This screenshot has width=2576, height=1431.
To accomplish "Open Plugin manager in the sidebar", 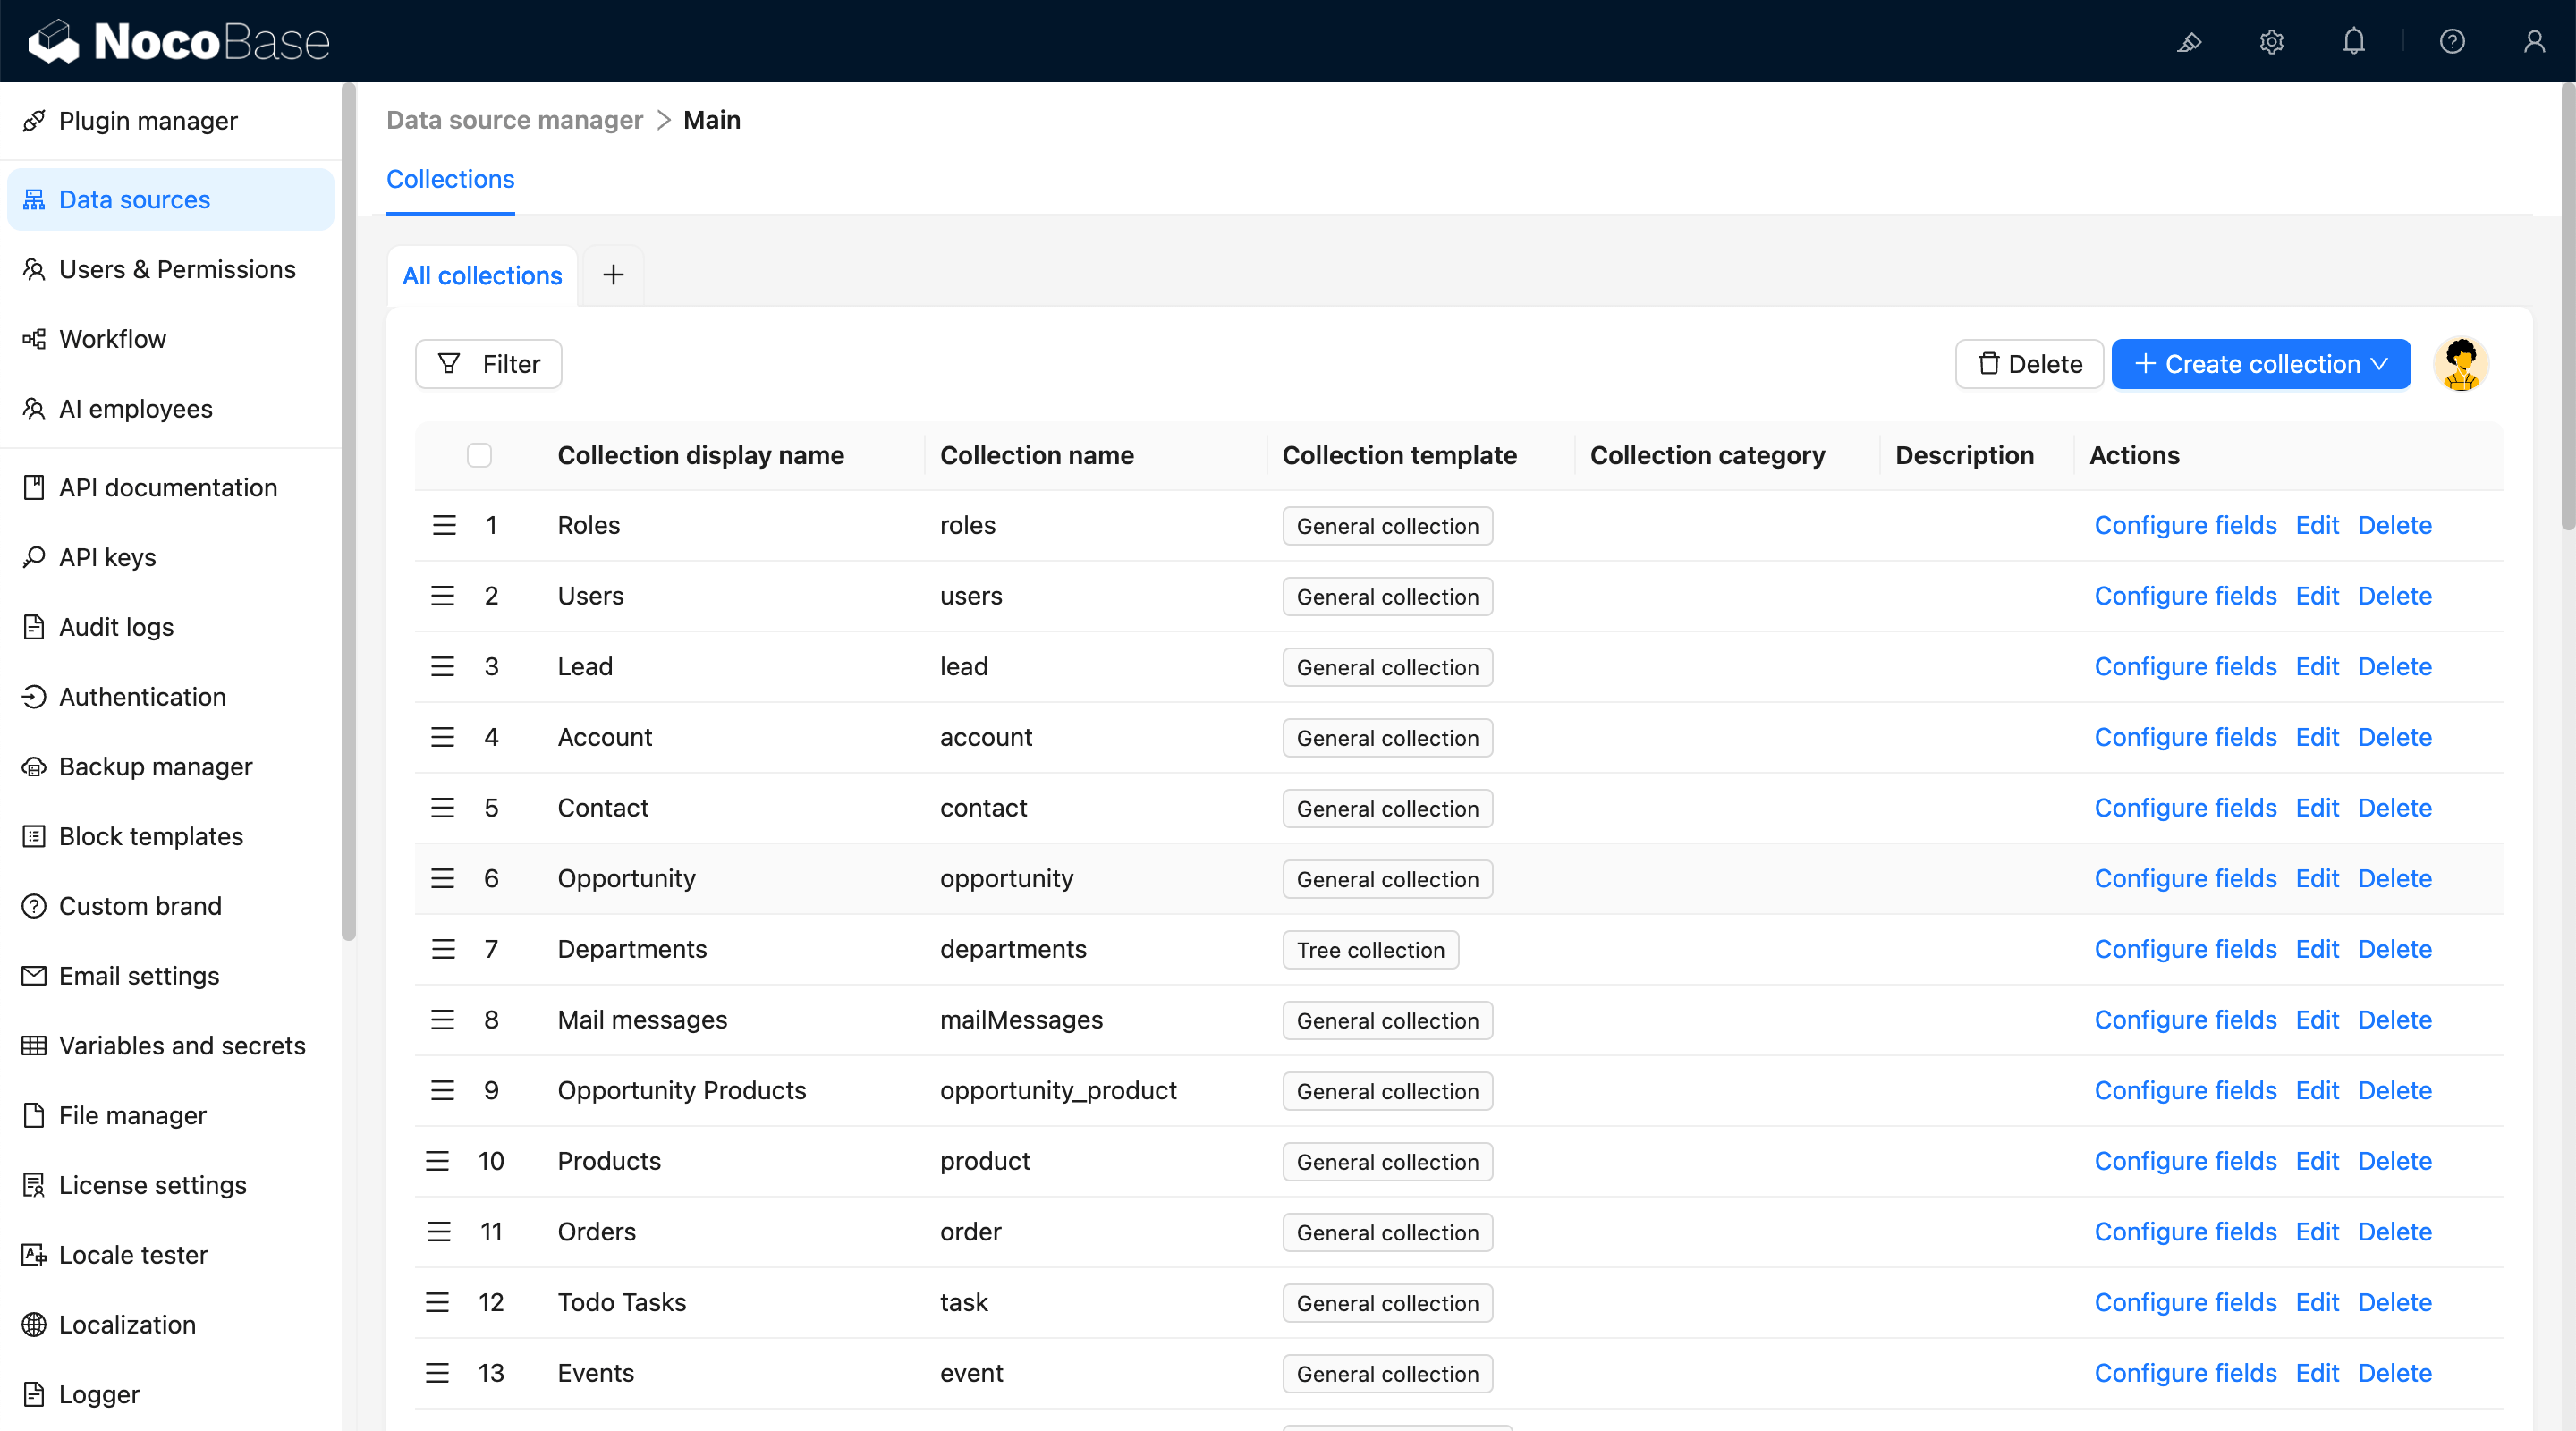I will tap(148, 121).
